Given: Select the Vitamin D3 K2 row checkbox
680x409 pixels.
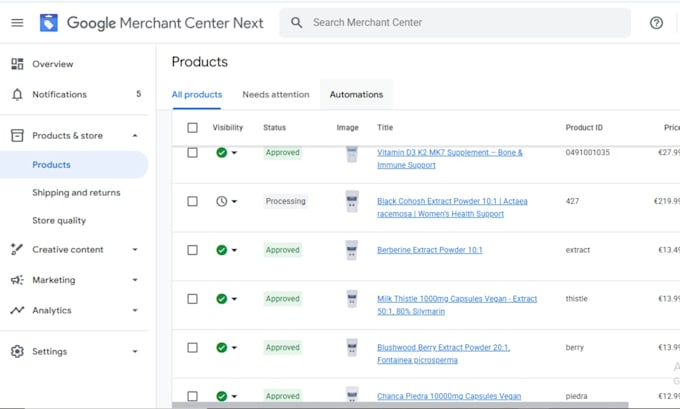Looking at the screenshot, I should pos(193,153).
